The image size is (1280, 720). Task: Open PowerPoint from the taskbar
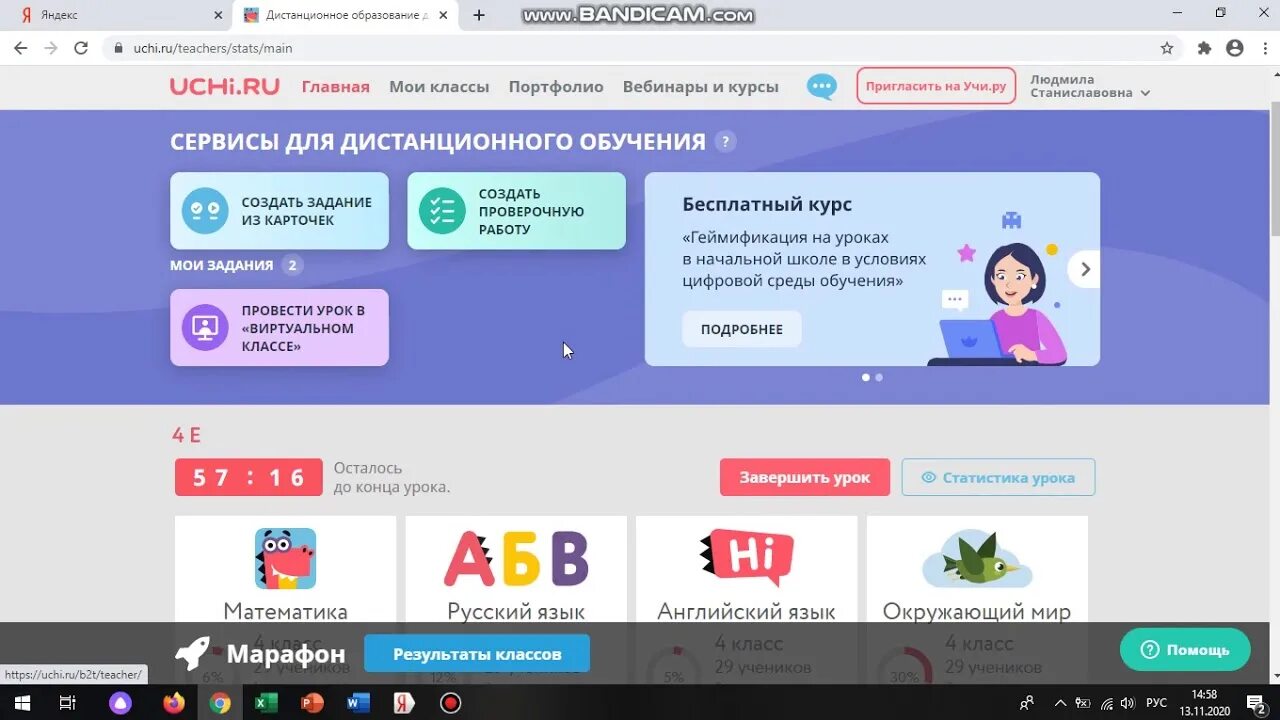click(312, 703)
